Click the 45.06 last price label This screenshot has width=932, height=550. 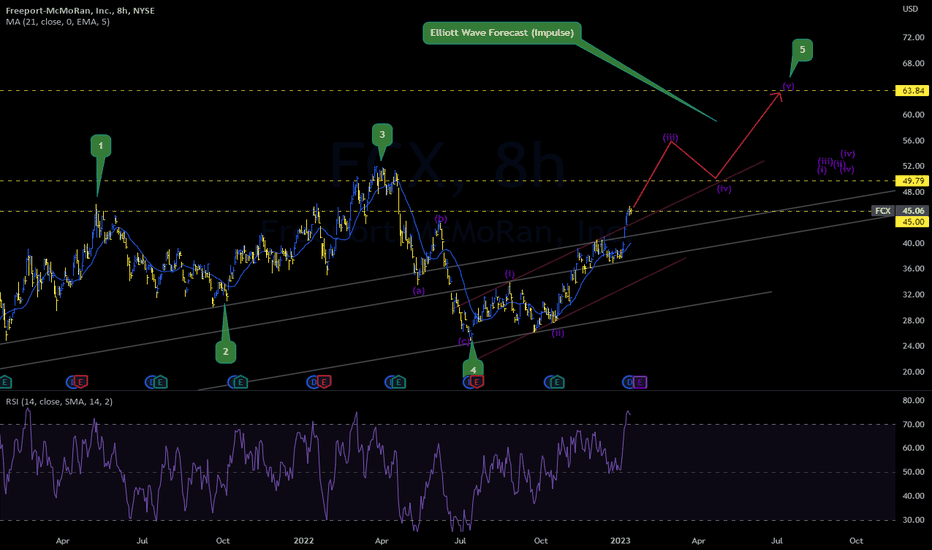pos(913,210)
